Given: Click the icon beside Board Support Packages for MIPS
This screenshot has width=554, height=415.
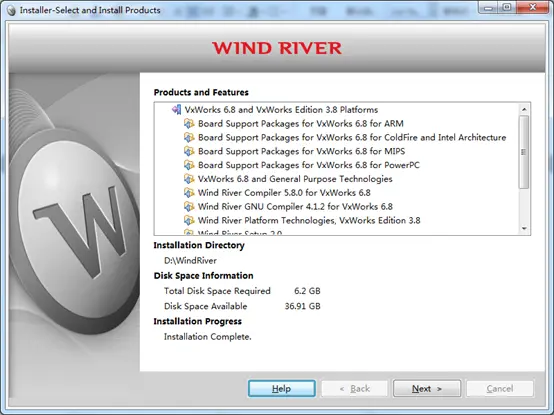Looking at the screenshot, I should point(189,151).
